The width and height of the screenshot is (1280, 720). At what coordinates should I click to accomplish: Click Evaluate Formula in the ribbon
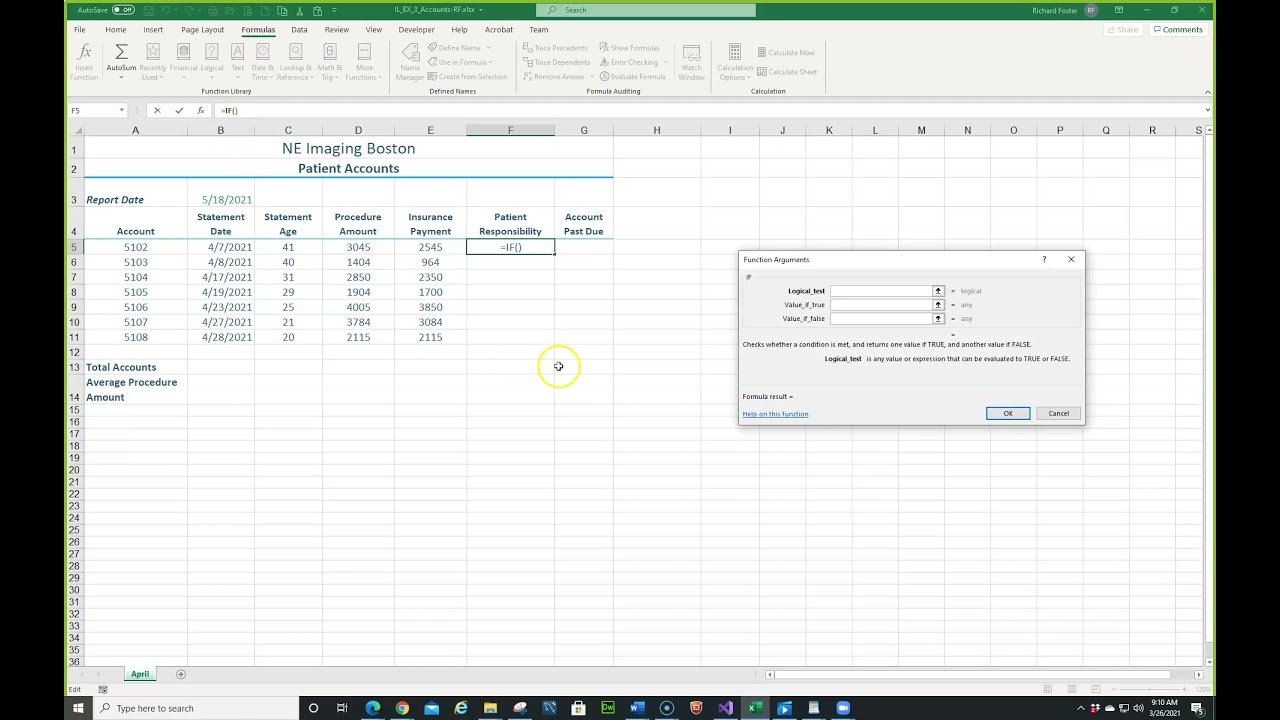(632, 77)
